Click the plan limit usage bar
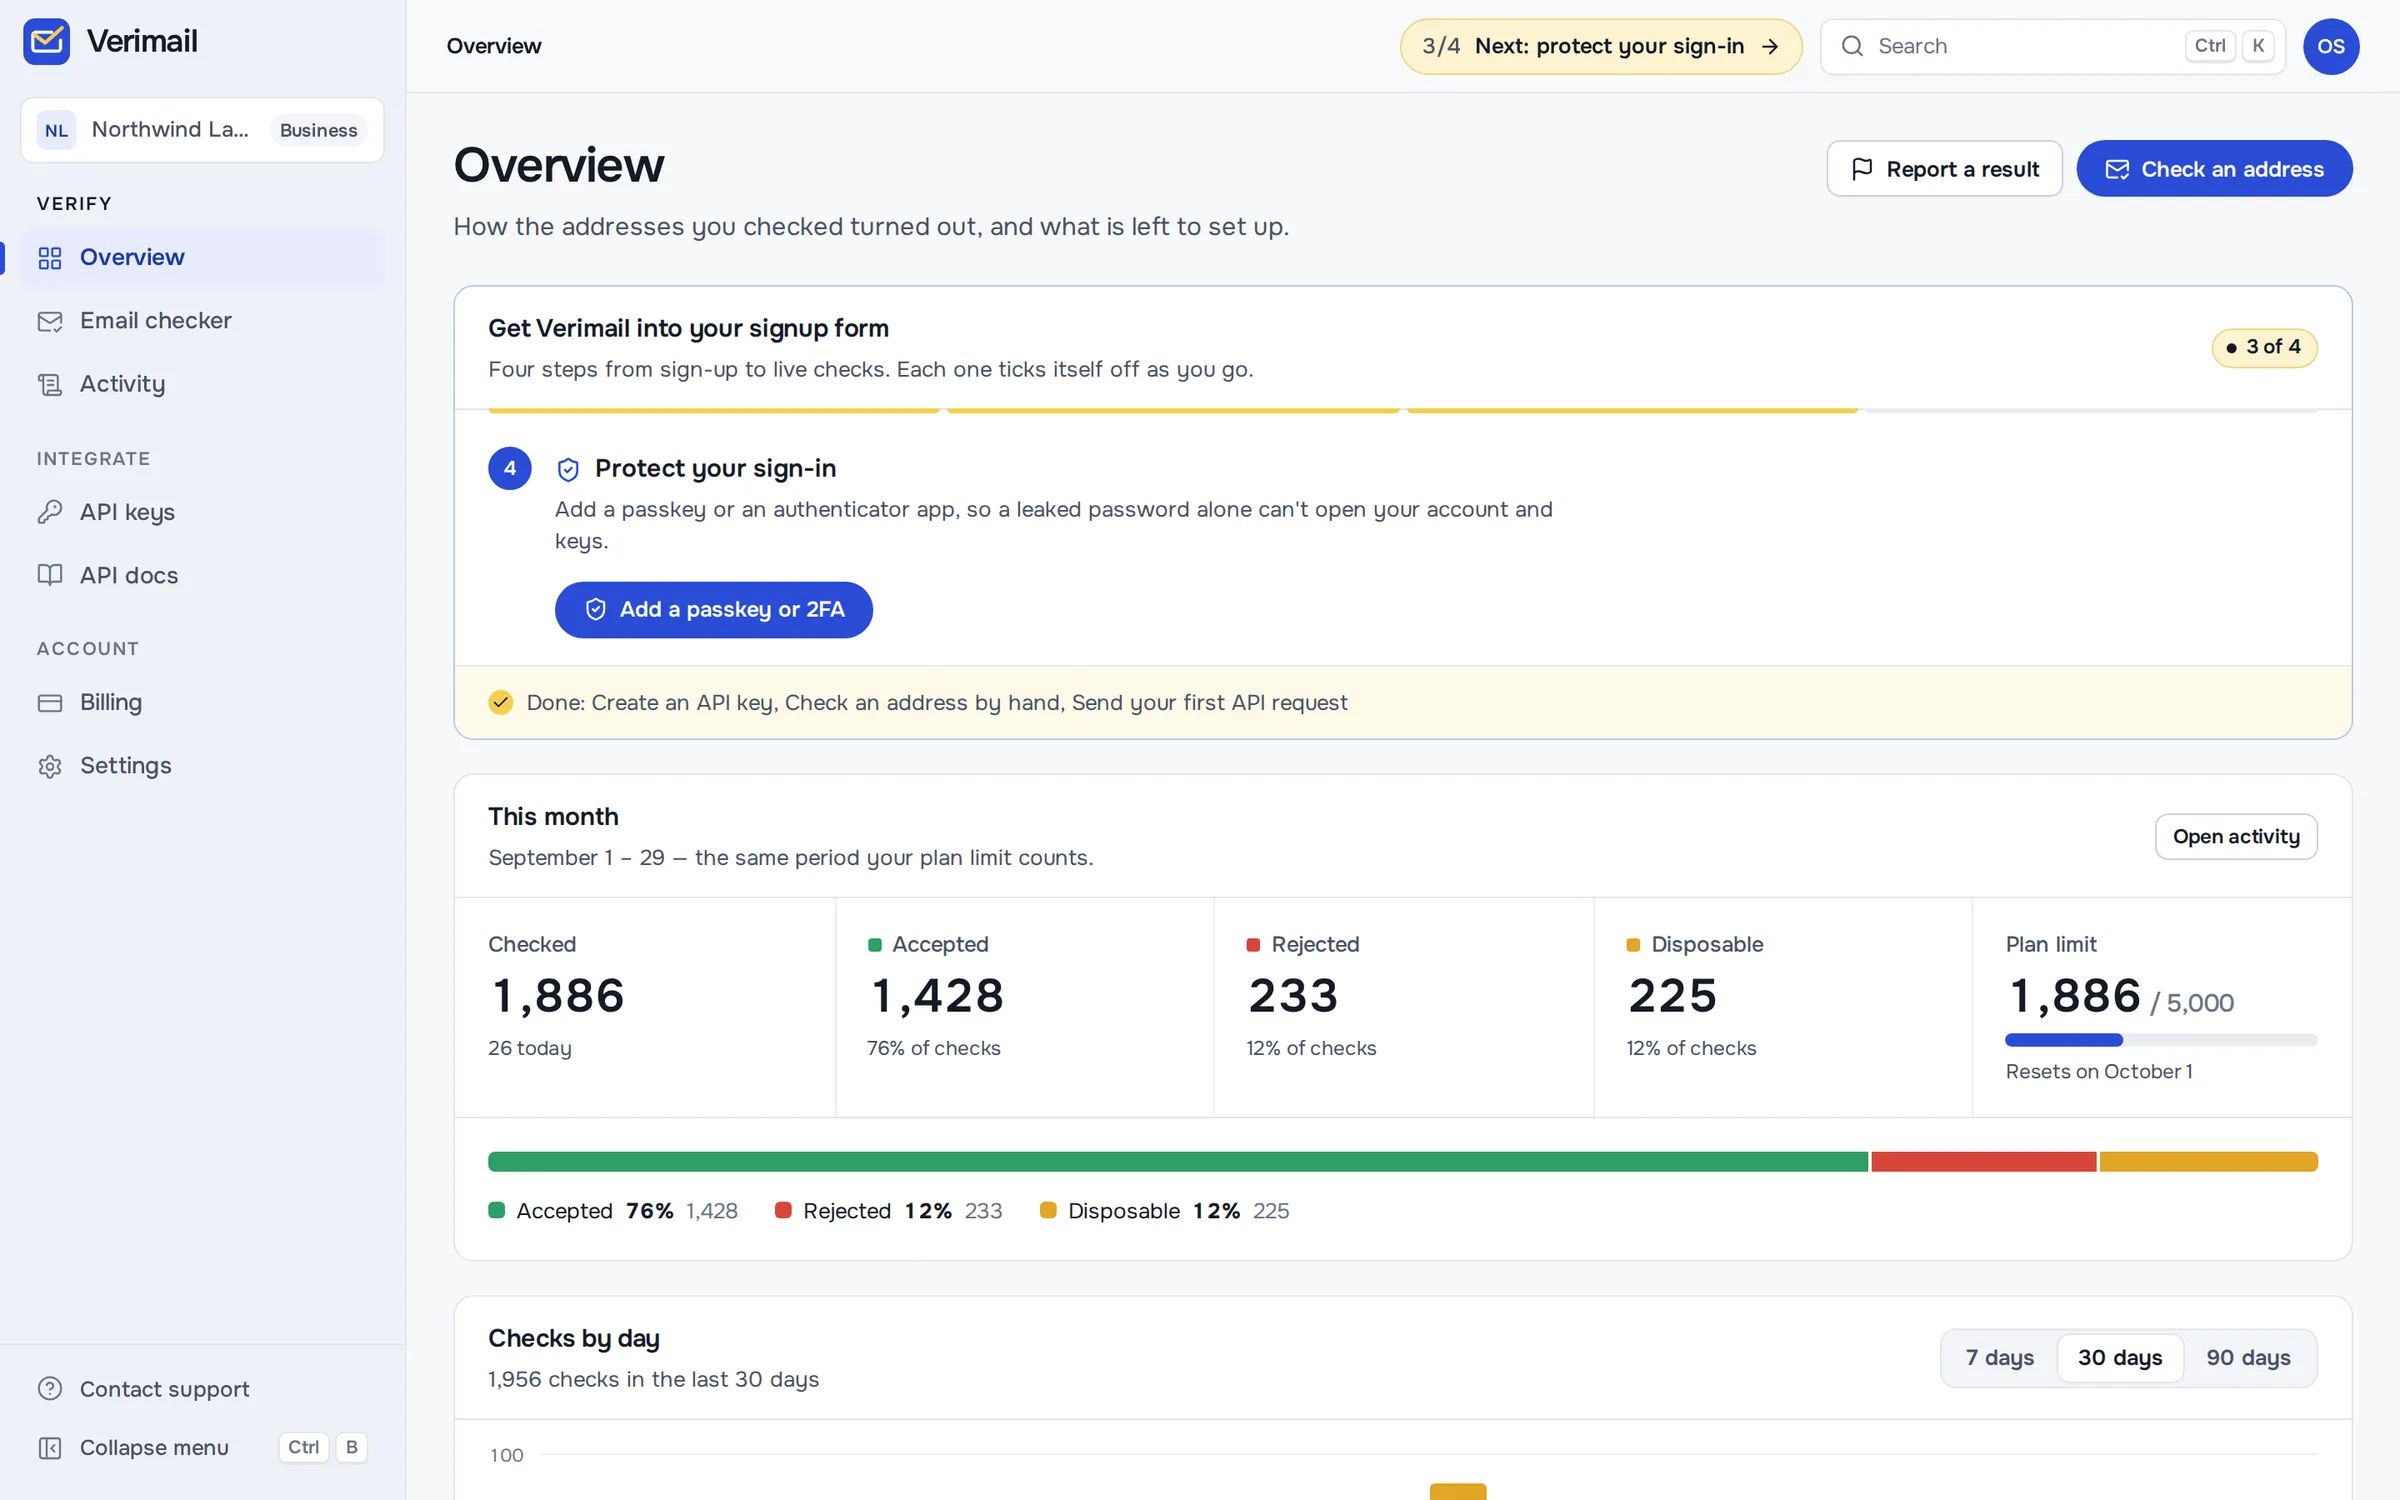The width and height of the screenshot is (2400, 1500). (2161, 1040)
